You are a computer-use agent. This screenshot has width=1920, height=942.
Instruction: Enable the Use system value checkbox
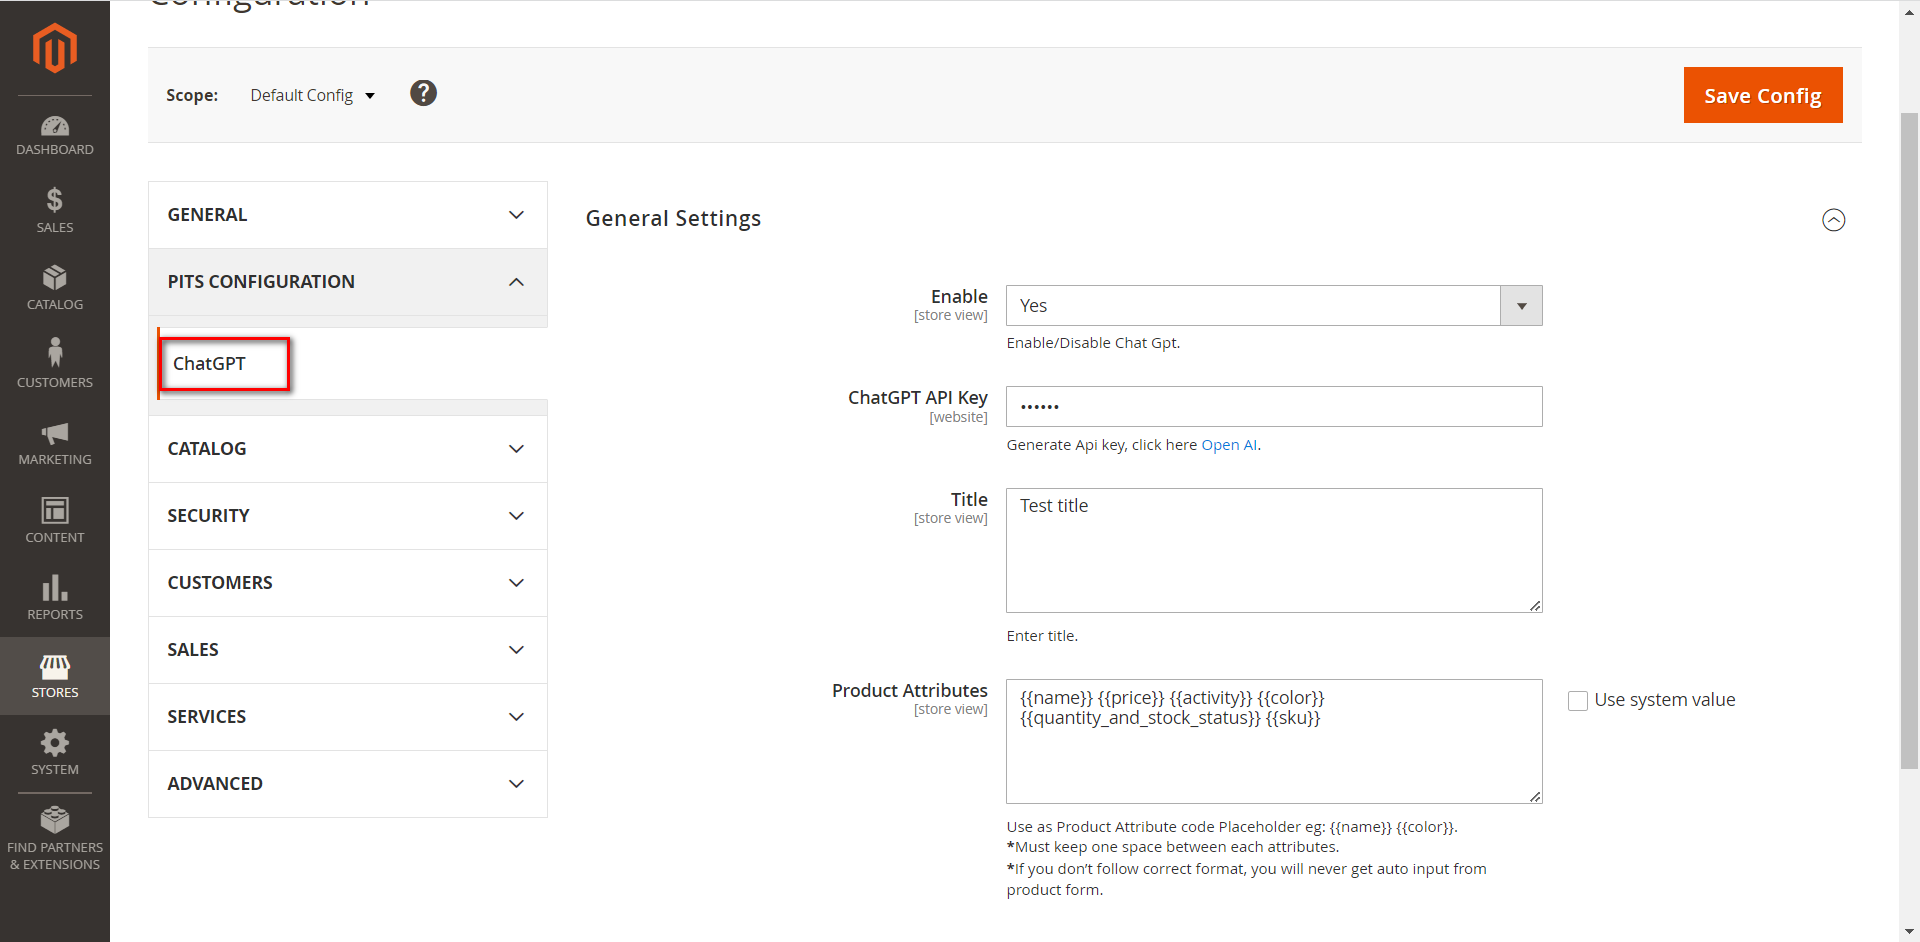click(1578, 700)
